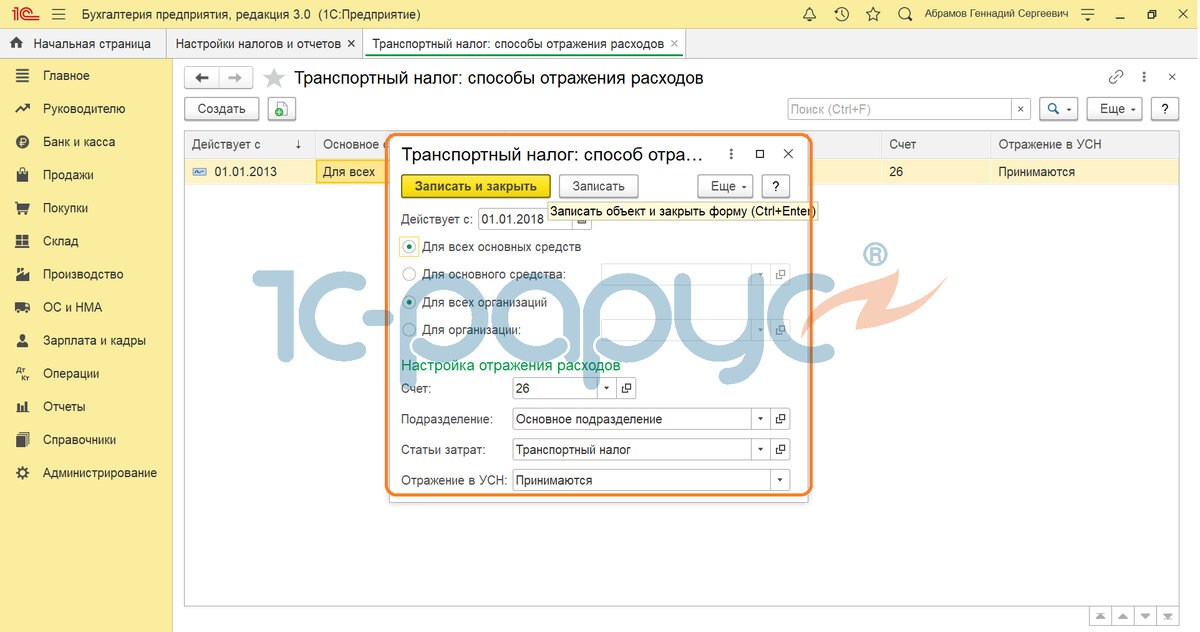Viewport: 1200px width, 632px height.
Task: Close Настройки налогов и отчетов tab
Action: tap(351, 44)
